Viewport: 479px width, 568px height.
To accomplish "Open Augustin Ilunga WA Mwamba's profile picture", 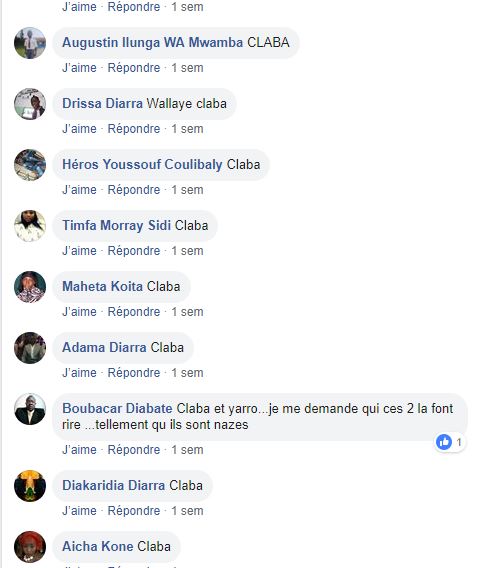I will pyautogui.click(x=30, y=43).
